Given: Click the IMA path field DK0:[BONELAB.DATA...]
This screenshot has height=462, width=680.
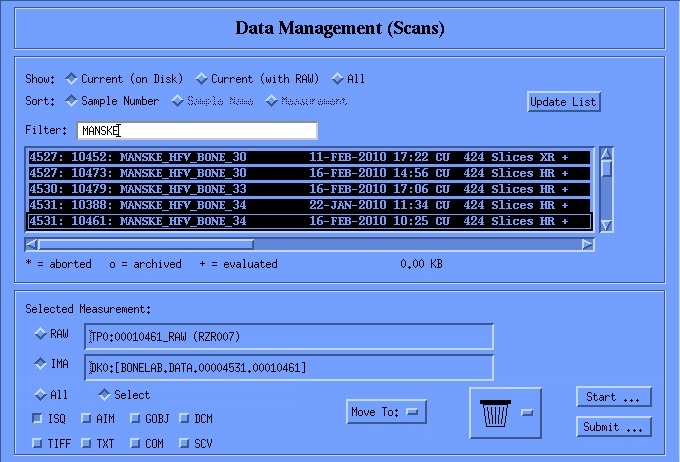Looking at the screenshot, I should tap(289, 368).
